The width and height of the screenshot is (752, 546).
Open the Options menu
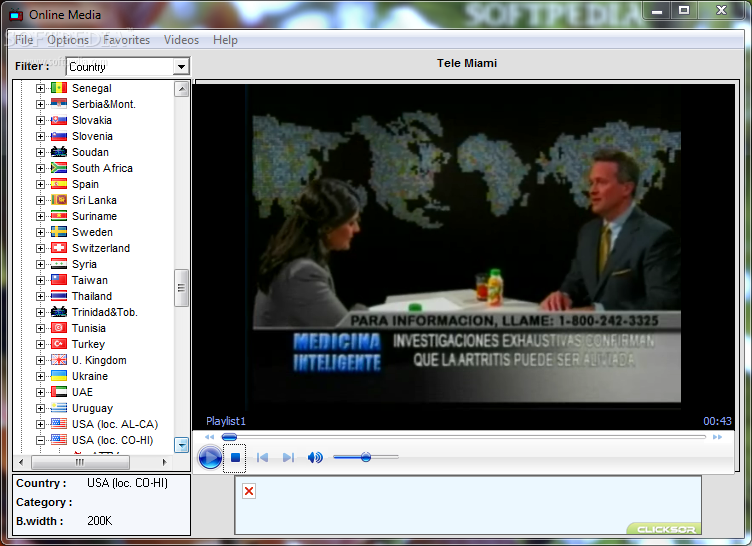tap(68, 40)
